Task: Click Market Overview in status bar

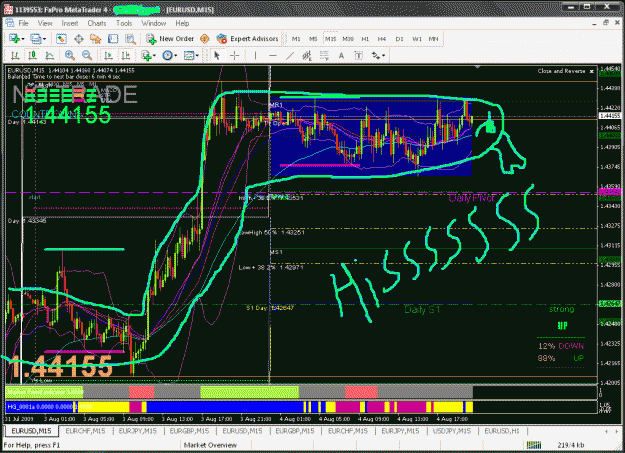Action: [210, 445]
